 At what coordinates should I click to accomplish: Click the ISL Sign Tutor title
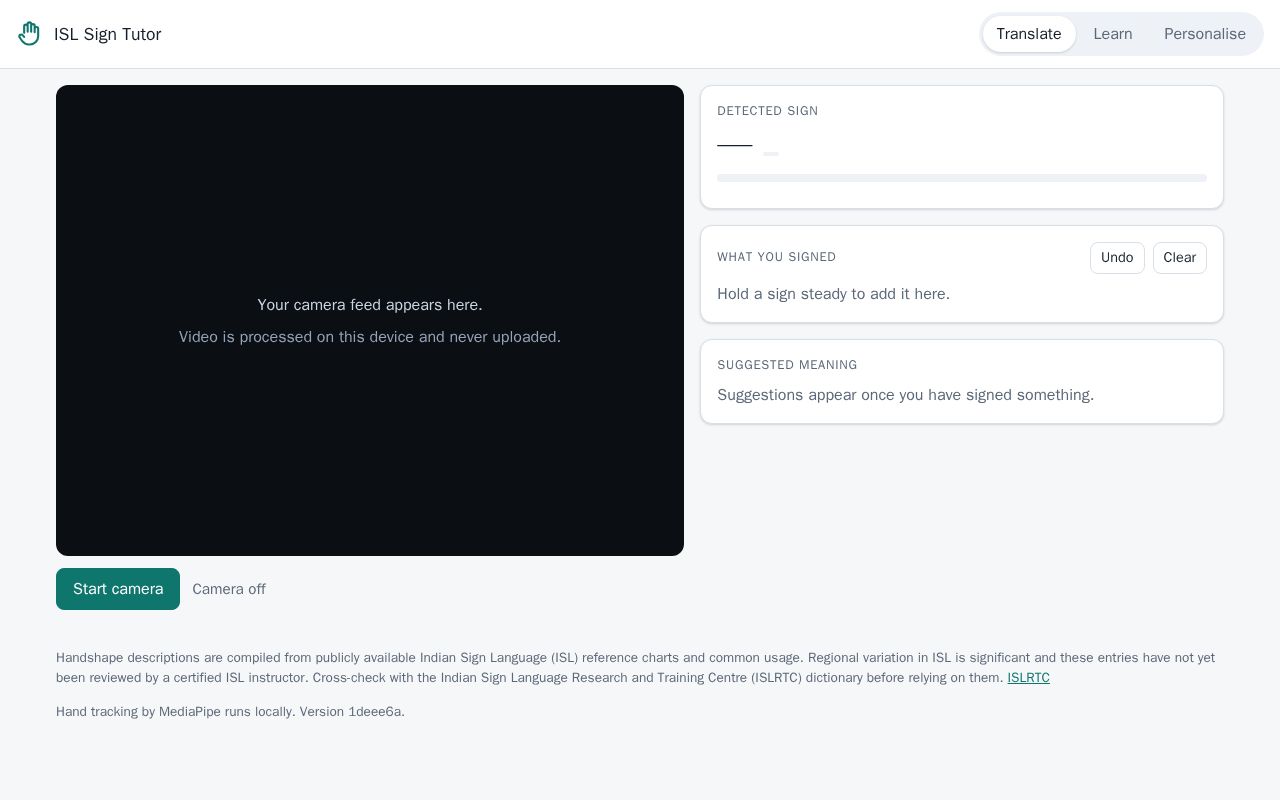[x=107, y=34]
